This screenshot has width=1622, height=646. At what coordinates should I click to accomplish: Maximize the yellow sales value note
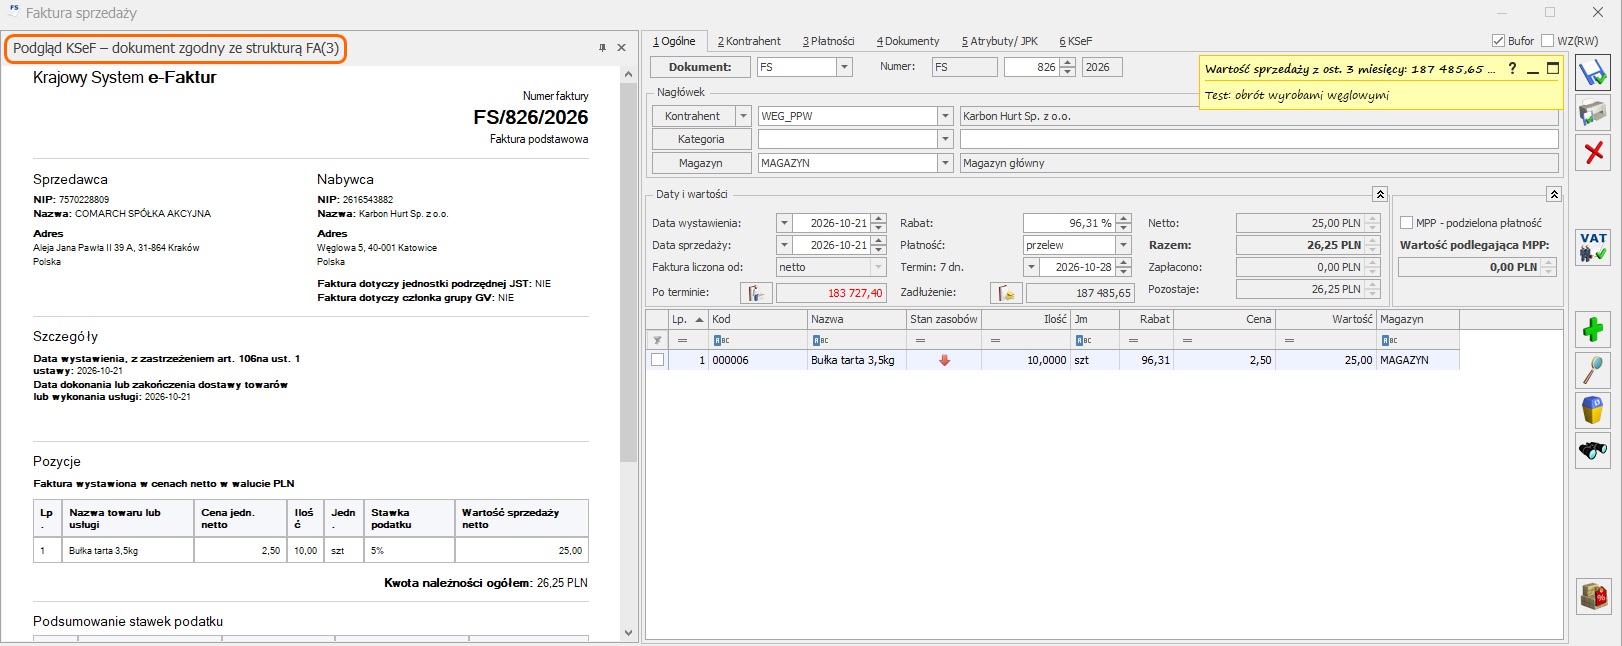(1553, 68)
